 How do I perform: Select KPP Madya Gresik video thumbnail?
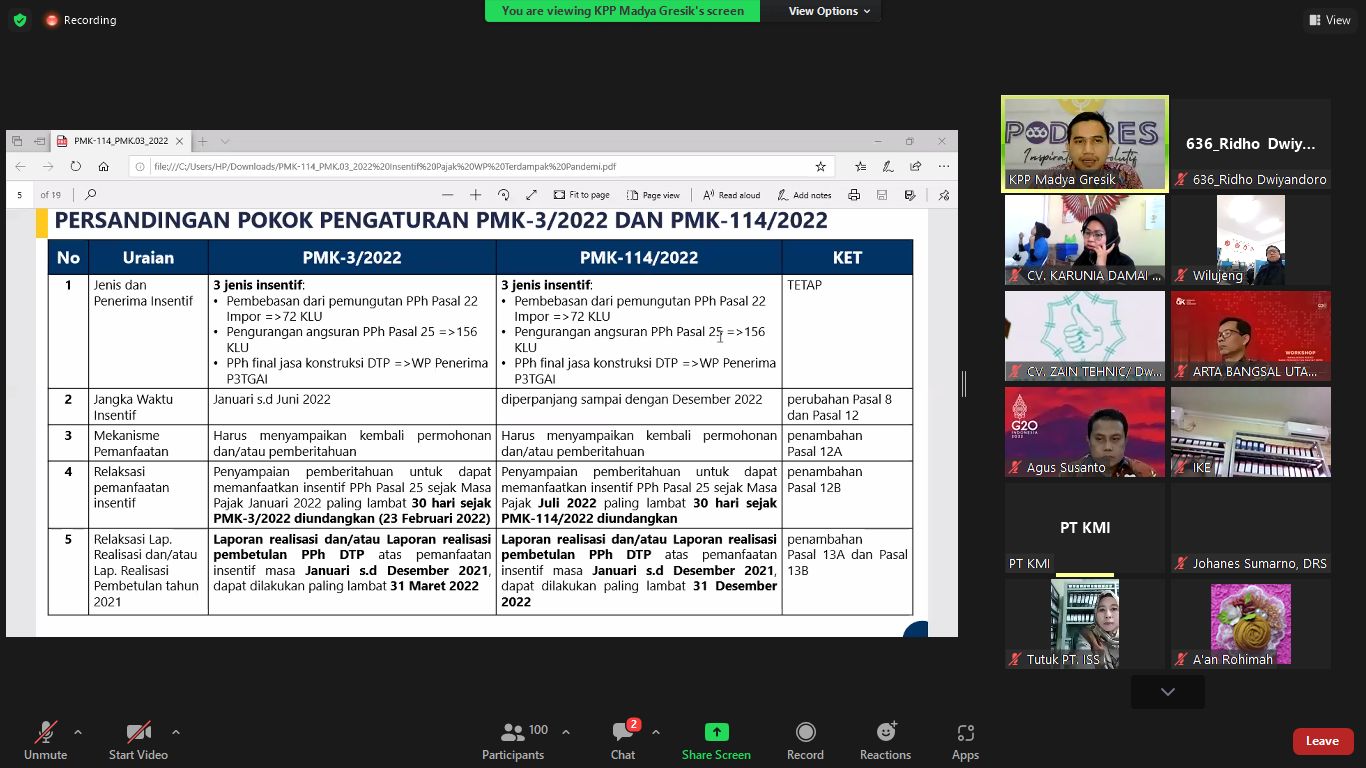tap(1085, 144)
